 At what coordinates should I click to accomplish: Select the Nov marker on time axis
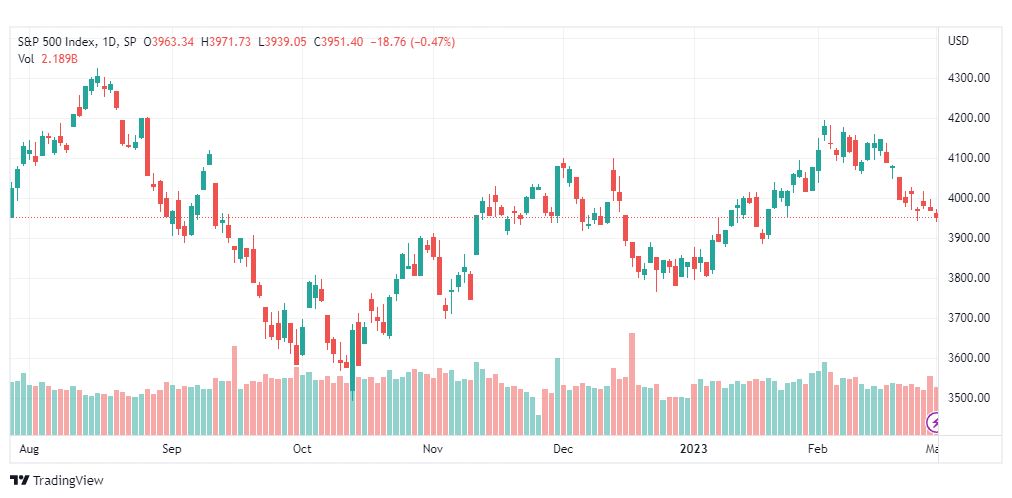[433, 450]
